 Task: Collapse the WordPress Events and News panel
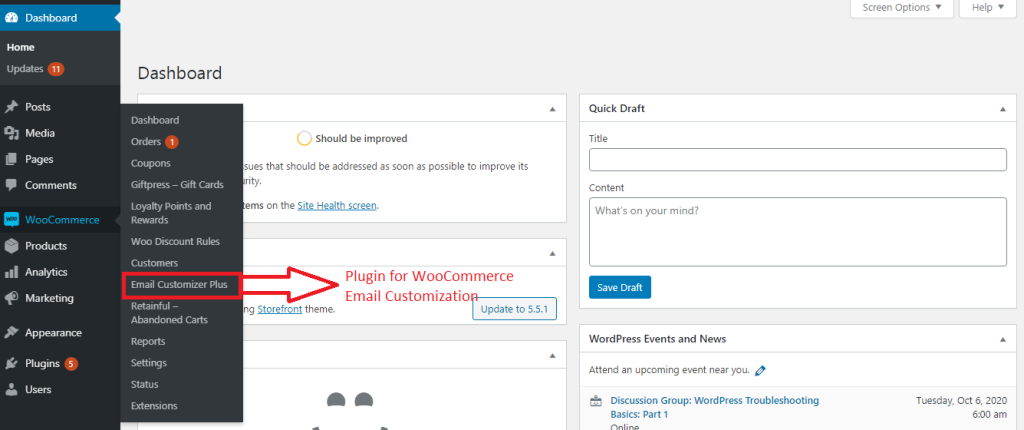click(x=1003, y=339)
